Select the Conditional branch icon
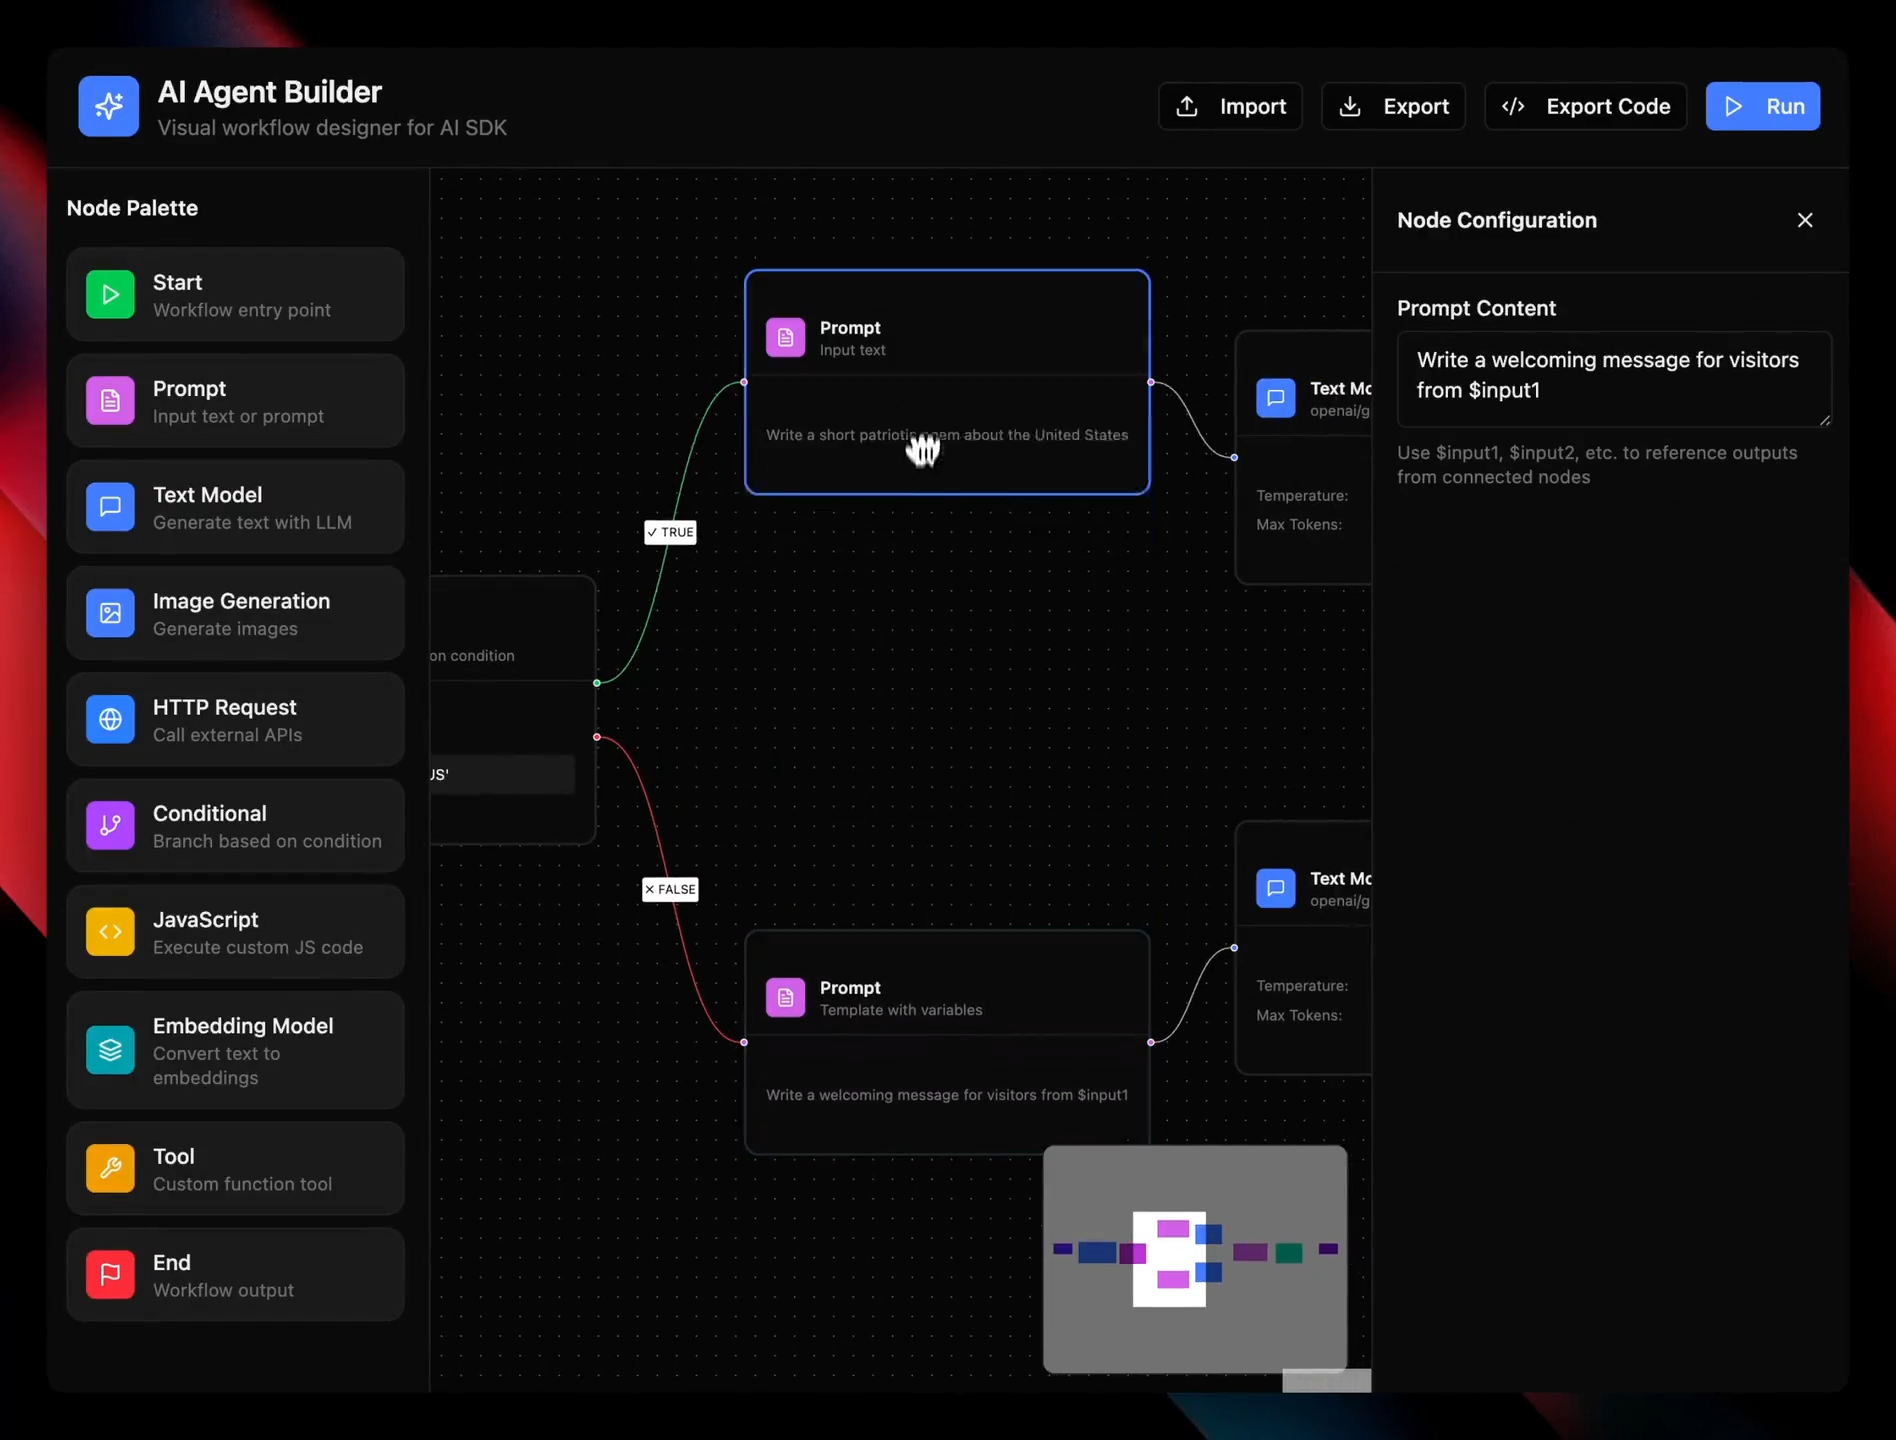The height and width of the screenshot is (1440, 1896). (110, 825)
